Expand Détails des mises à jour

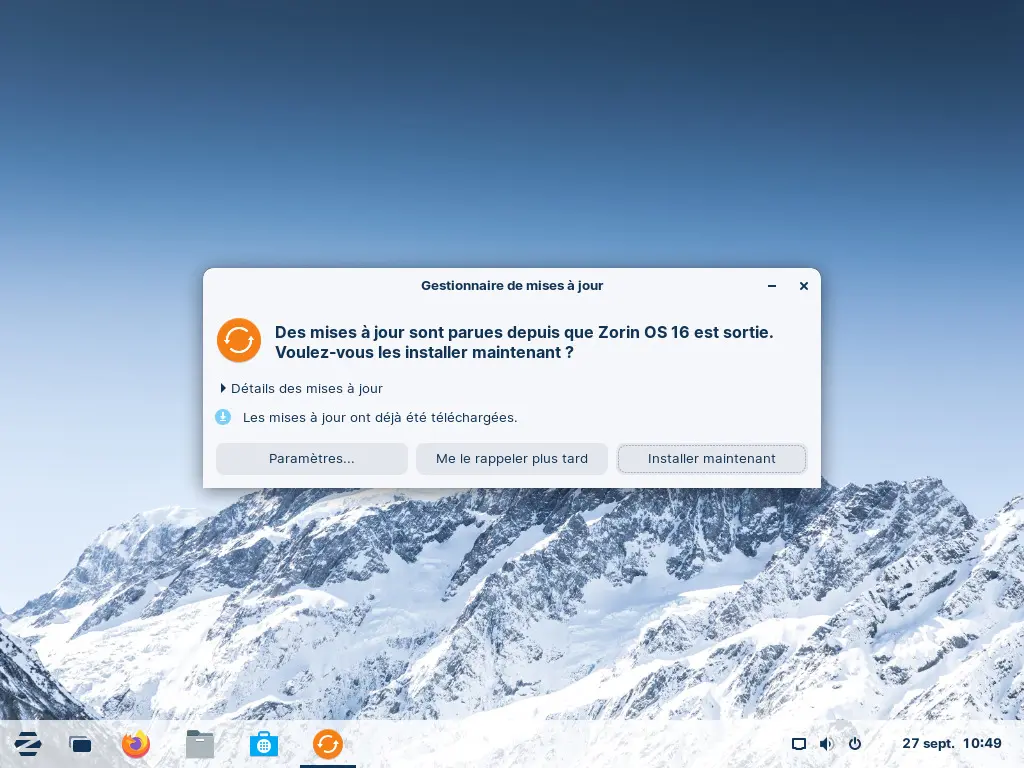point(301,388)
